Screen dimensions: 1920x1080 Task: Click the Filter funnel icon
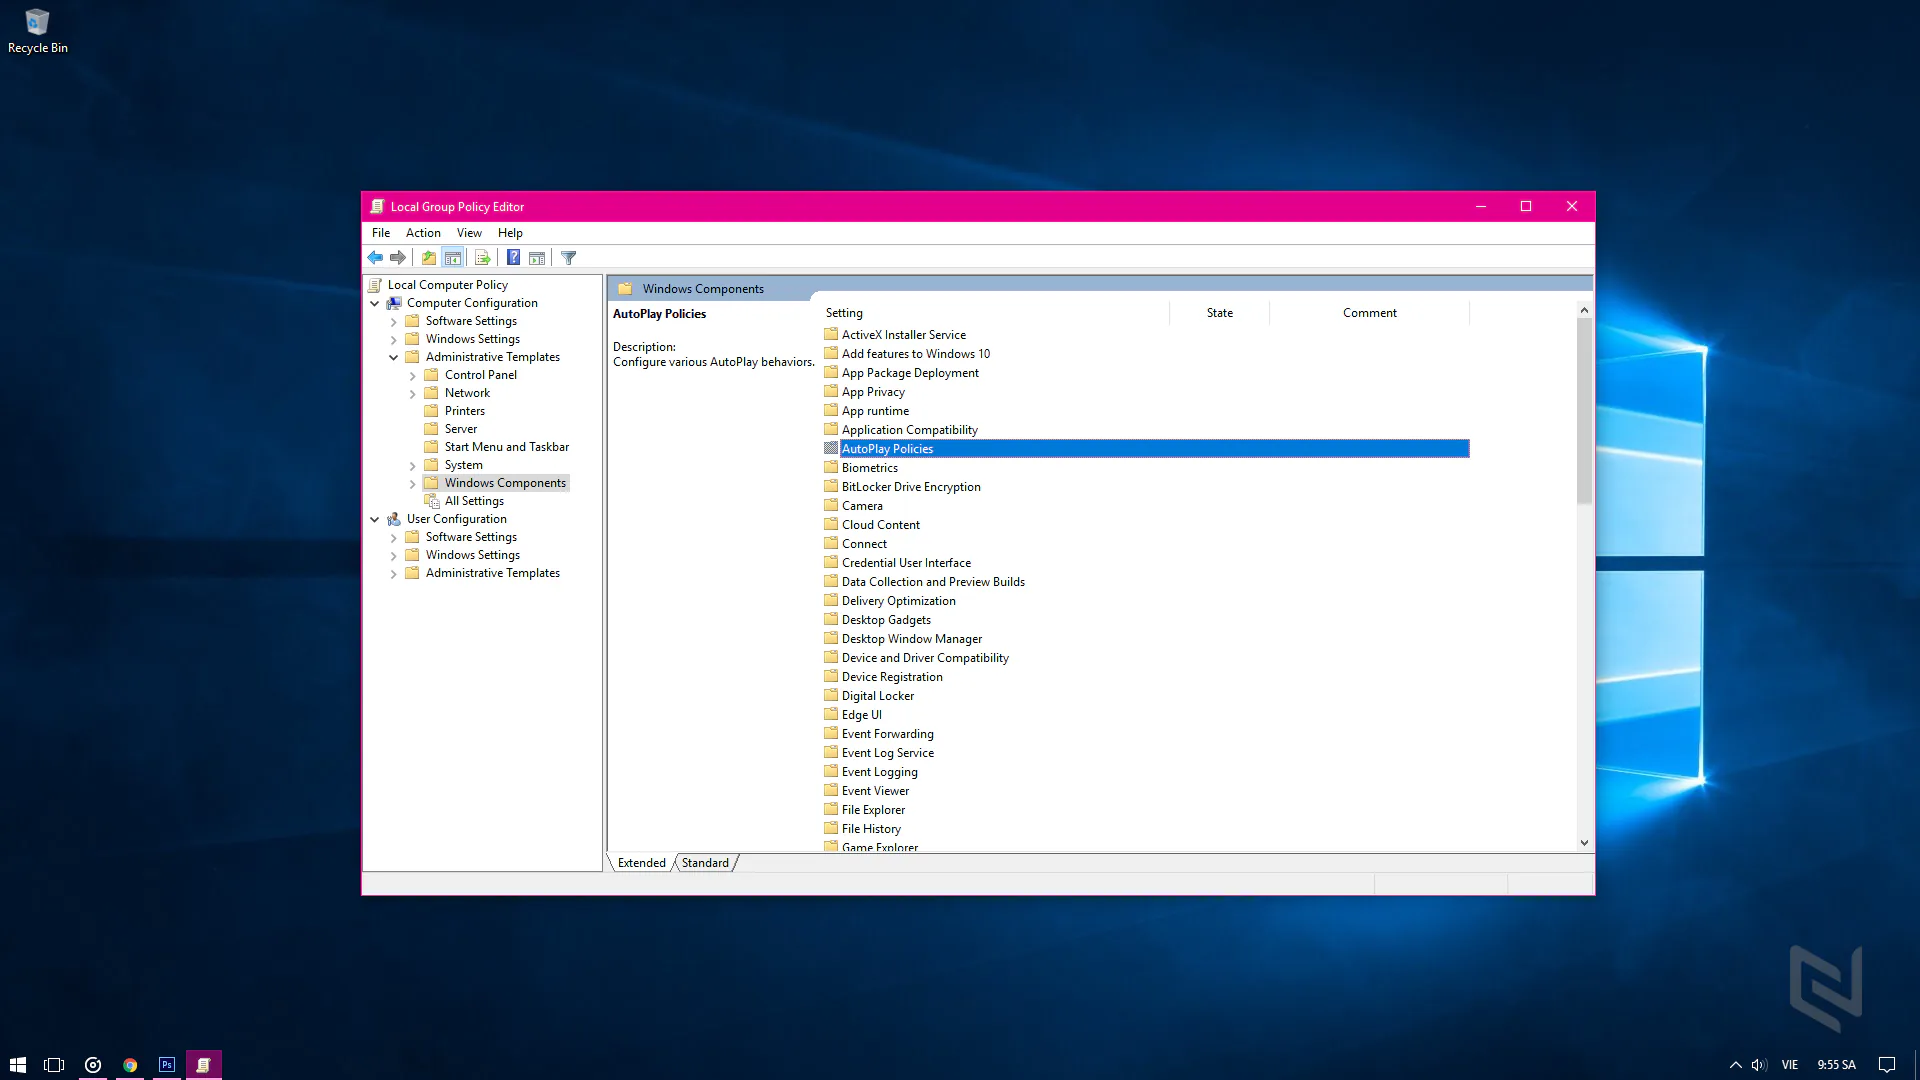[569, 258]
